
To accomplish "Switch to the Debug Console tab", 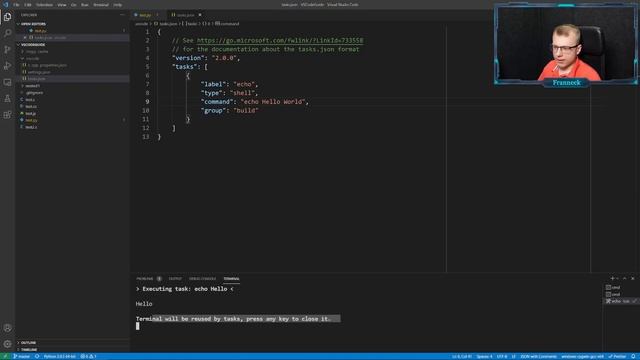I will point(202,279).
